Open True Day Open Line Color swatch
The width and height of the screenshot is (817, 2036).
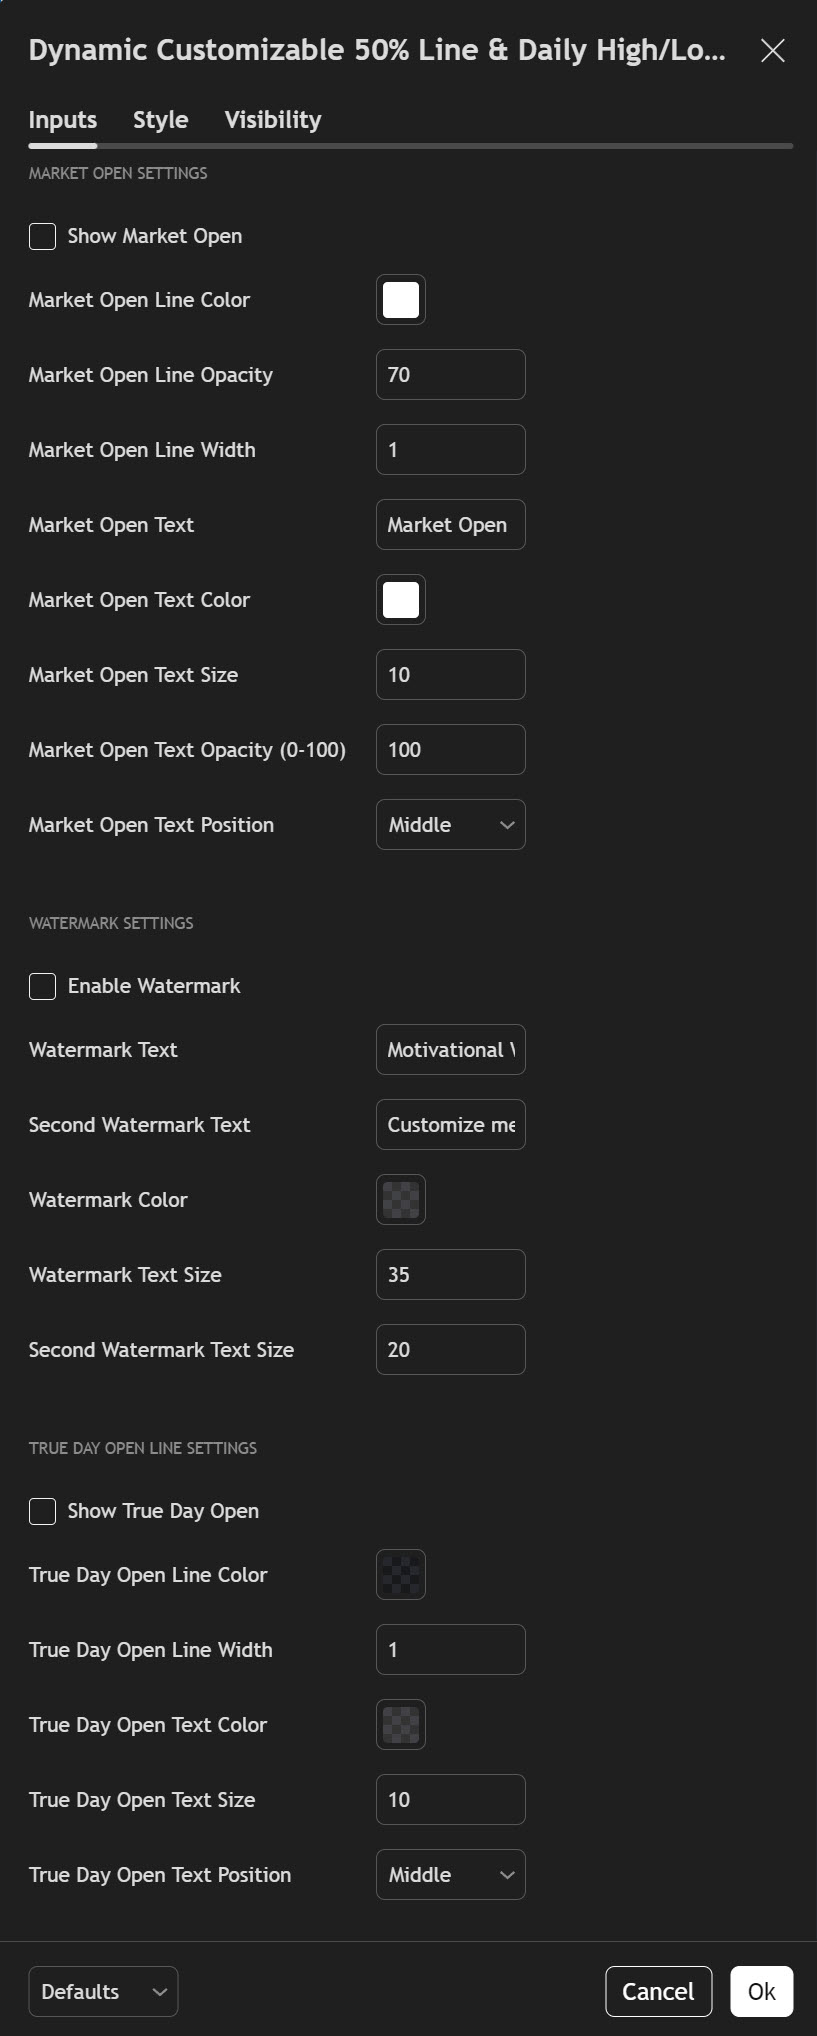(401, 1575)
